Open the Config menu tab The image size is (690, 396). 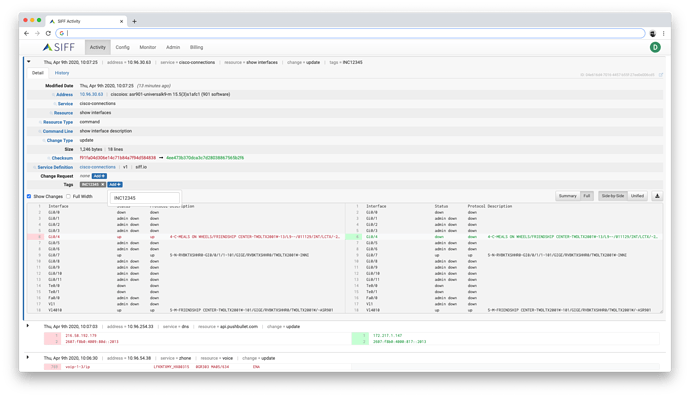tap(122, 47)
